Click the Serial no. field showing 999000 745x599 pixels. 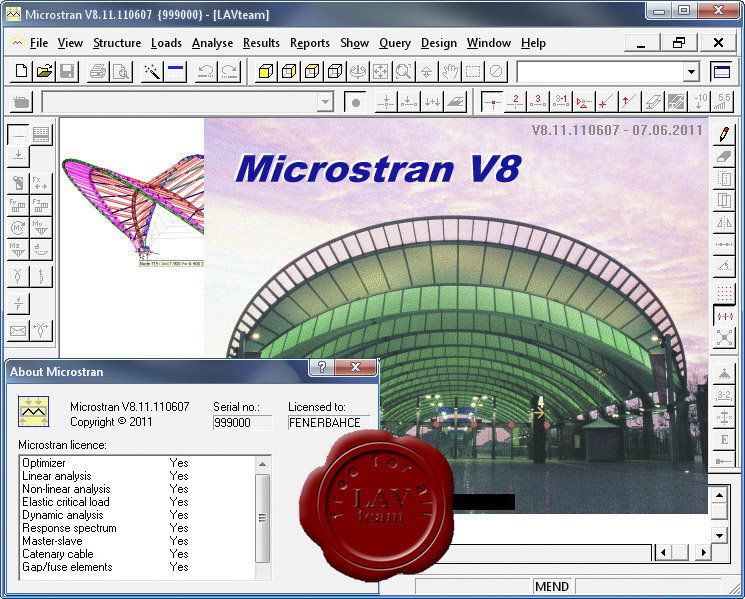[x=242, y=423]
